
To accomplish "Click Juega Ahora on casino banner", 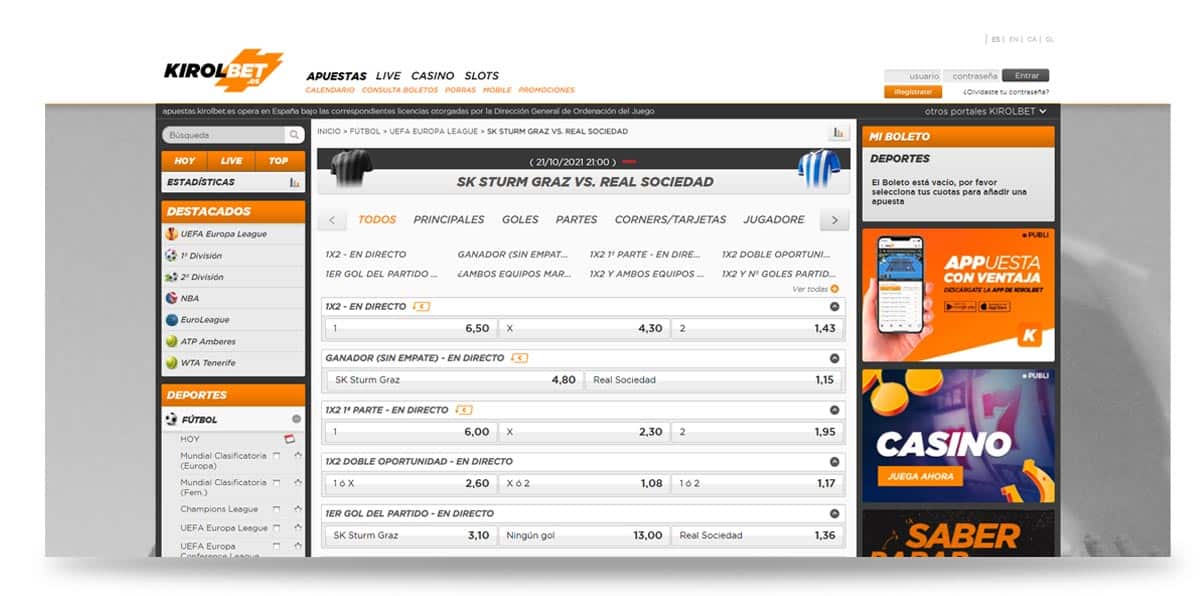I will (x=921, y=477).
